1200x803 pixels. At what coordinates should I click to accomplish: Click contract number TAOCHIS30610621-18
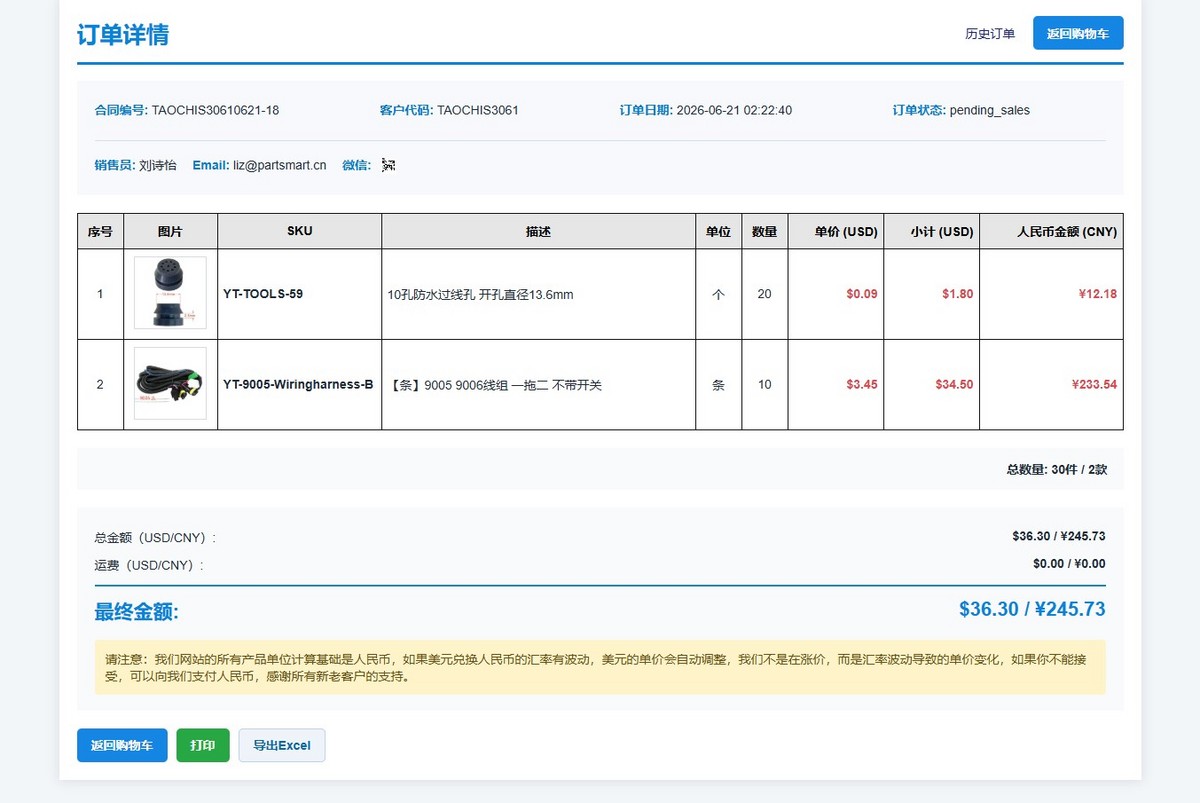pyautogui.click(x=215, y=110)
